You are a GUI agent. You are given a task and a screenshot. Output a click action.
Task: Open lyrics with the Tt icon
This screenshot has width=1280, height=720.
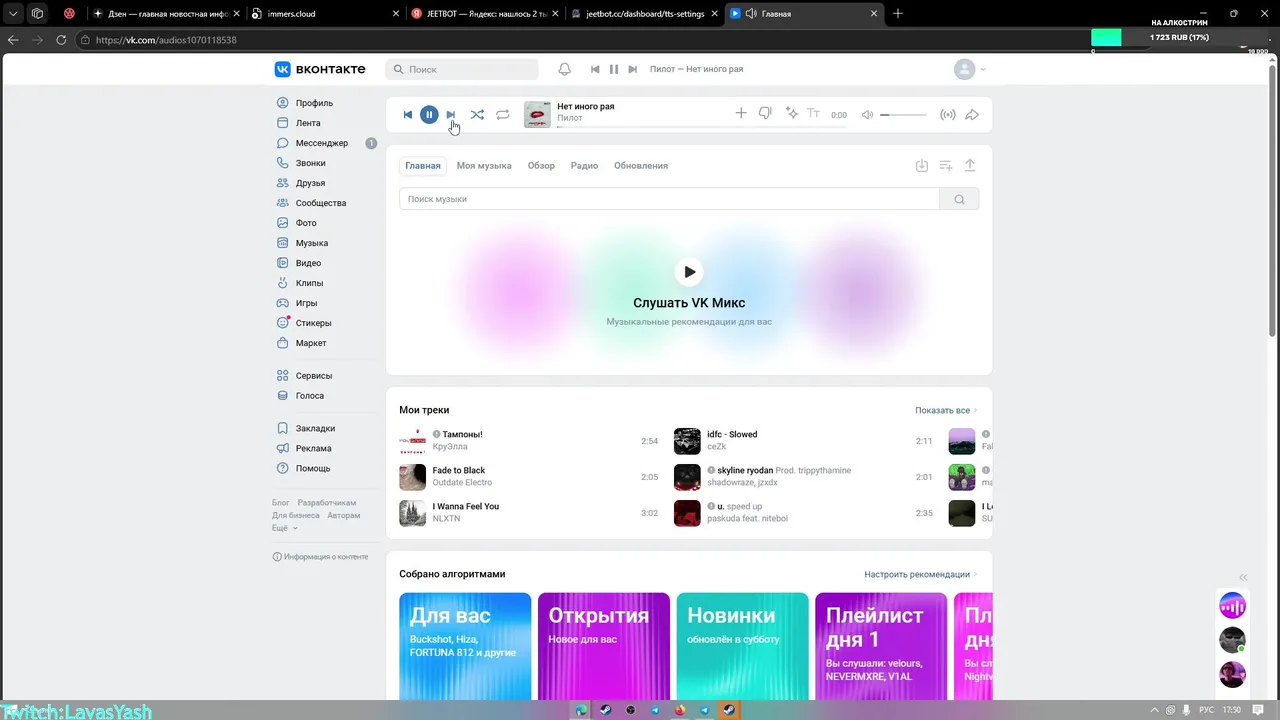tap(813, 114)
